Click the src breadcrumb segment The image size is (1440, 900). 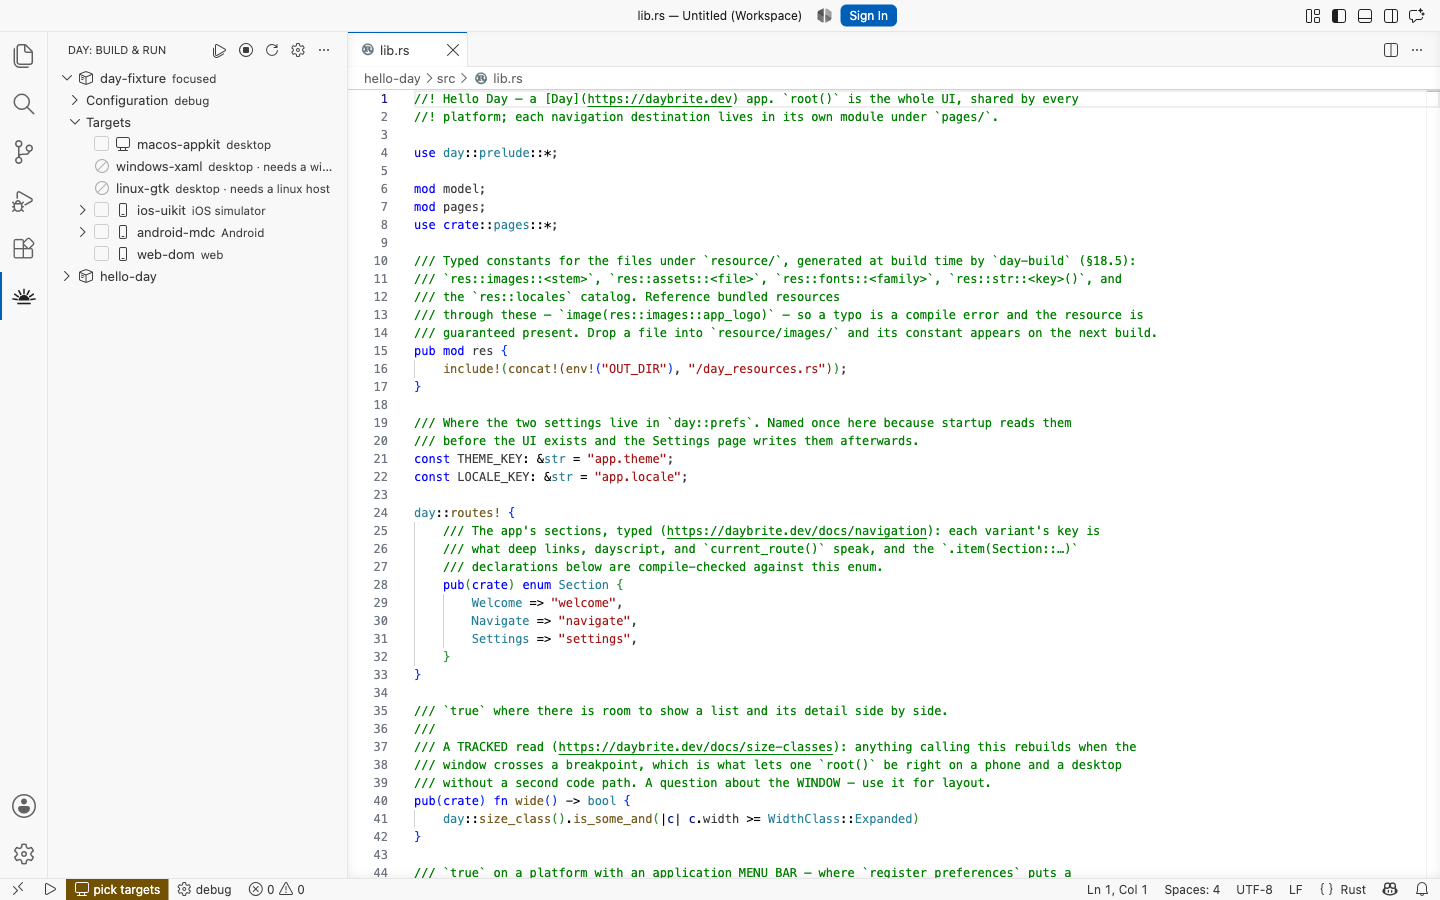[x=446, y=78]
